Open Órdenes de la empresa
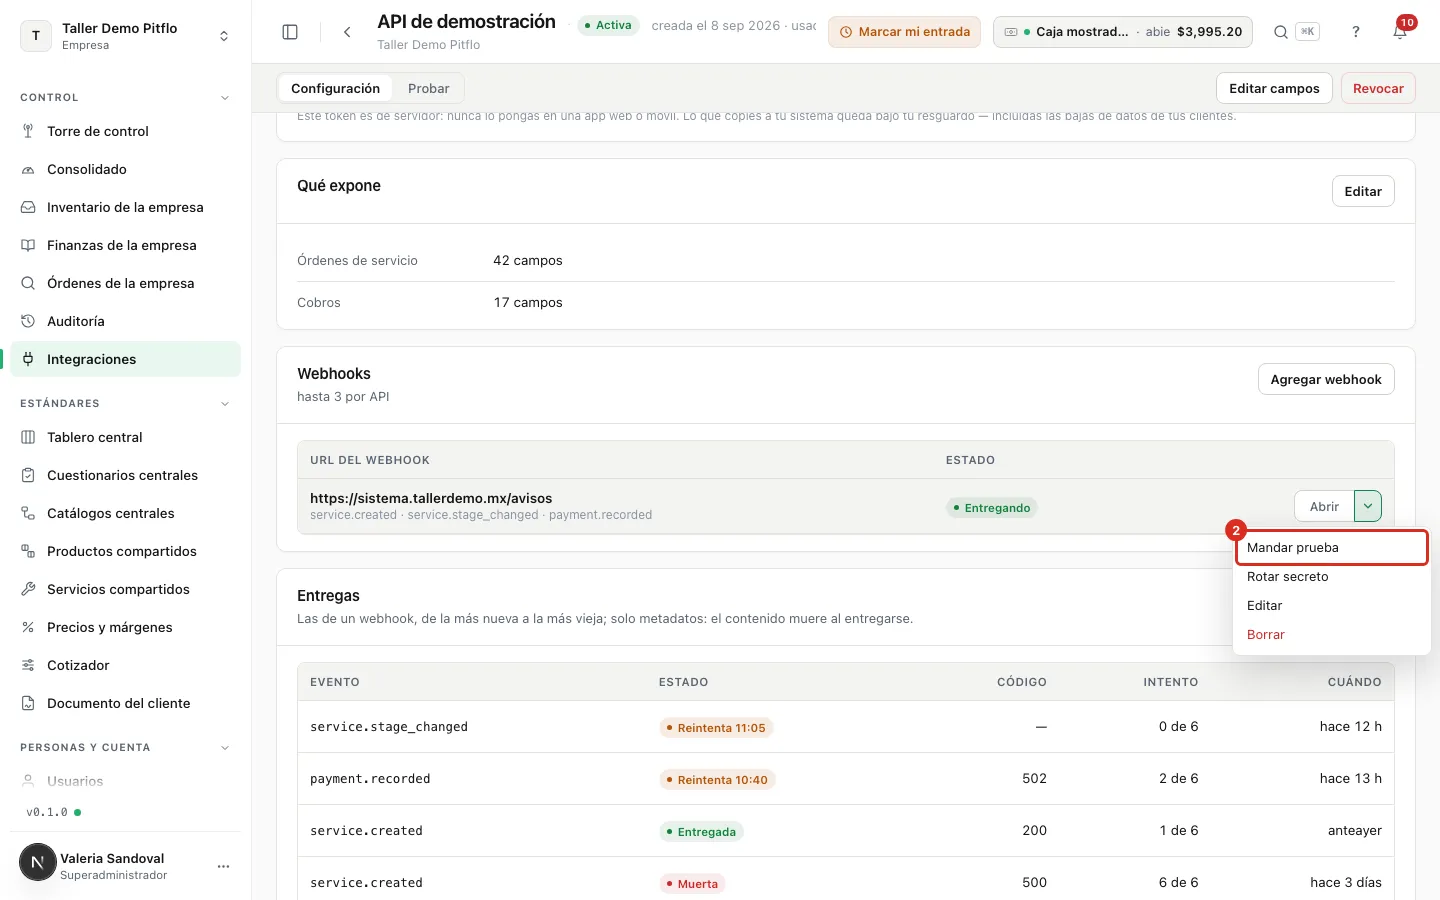 click(126, 283)
